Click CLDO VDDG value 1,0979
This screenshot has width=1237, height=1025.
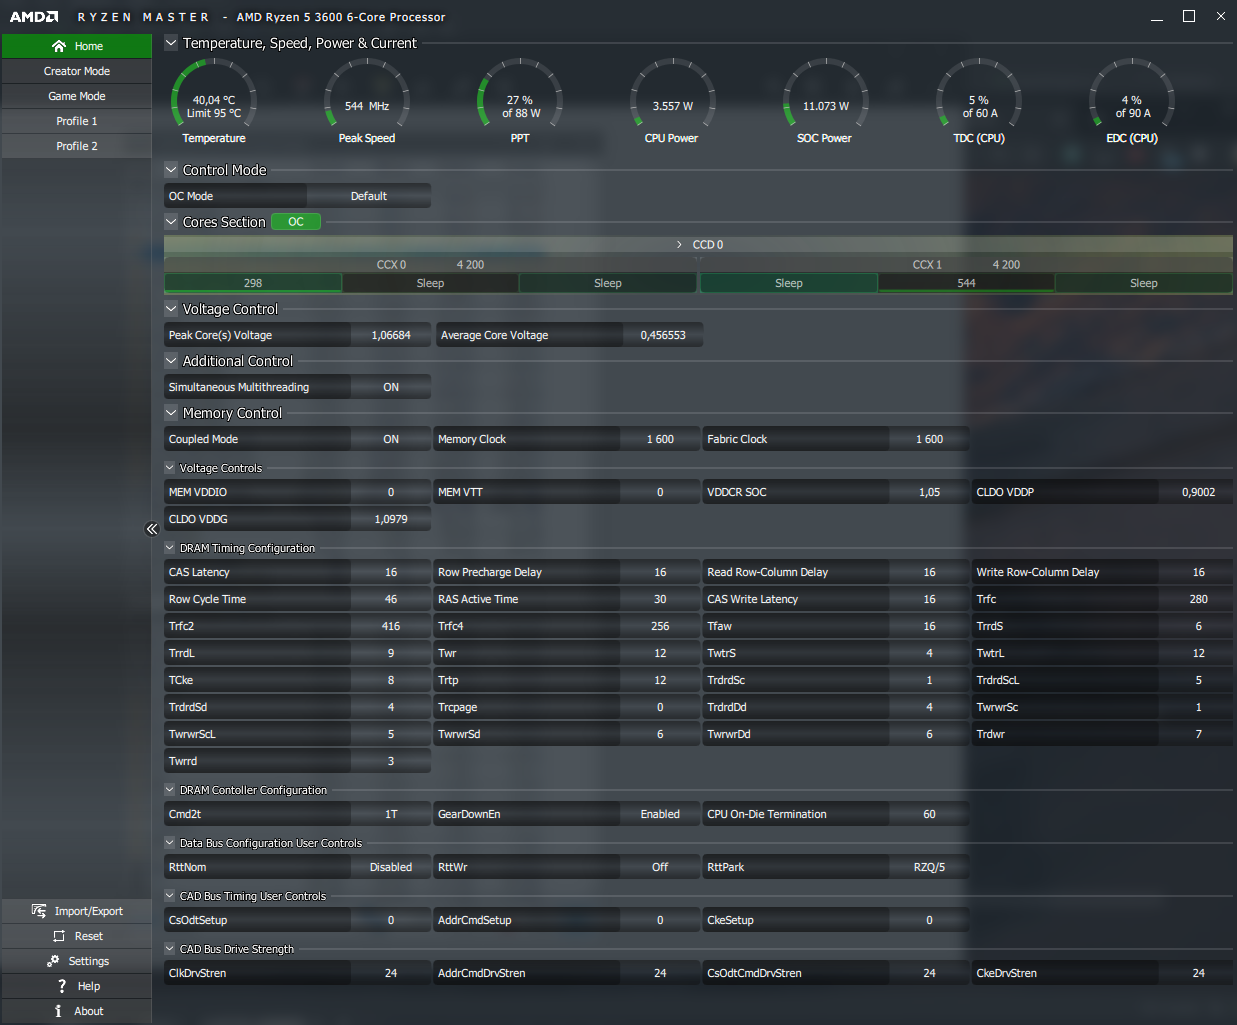(391, 519)
